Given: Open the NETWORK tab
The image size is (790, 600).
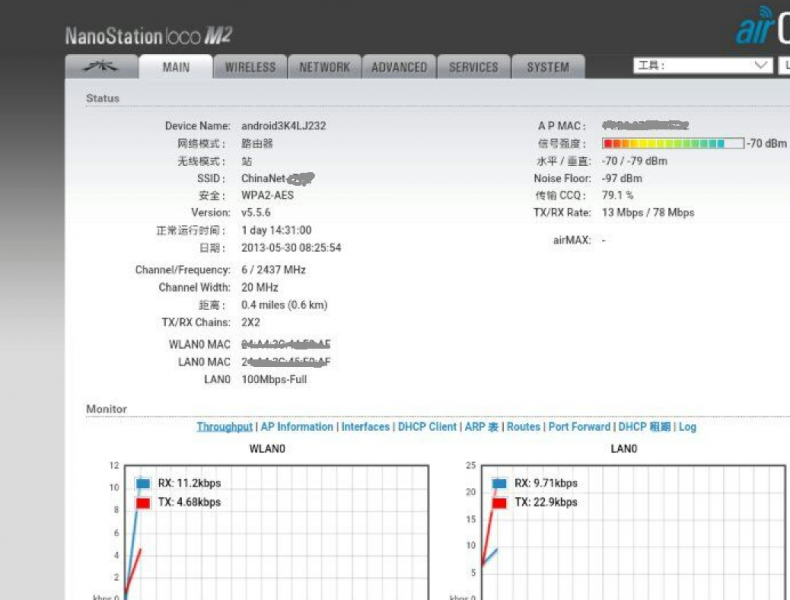Looking at the screenshot, I should click(324, 66).
